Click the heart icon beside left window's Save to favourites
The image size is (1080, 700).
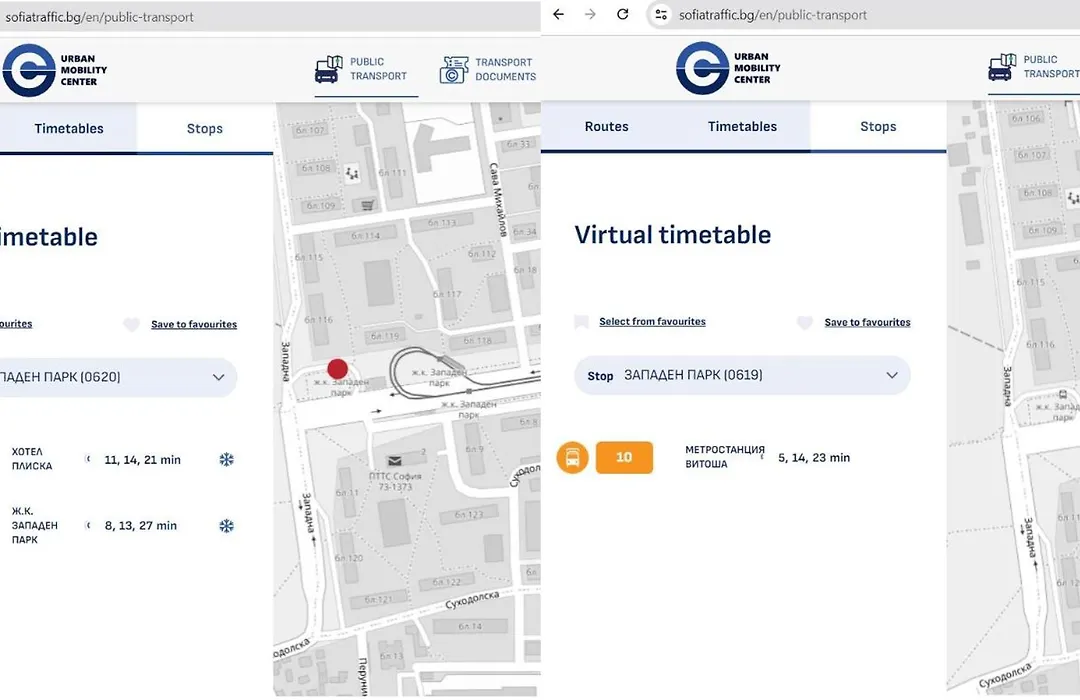pyautogui.click(x=132, y=325)
